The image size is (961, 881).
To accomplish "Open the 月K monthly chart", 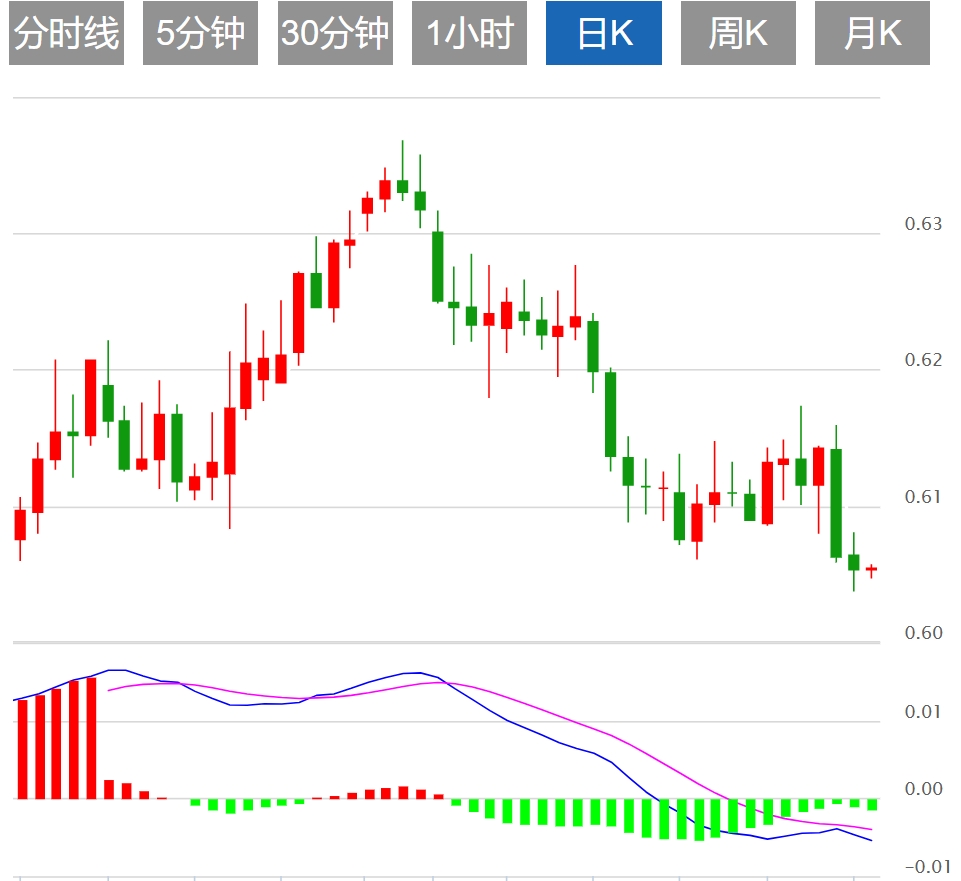I will (872, 33).
